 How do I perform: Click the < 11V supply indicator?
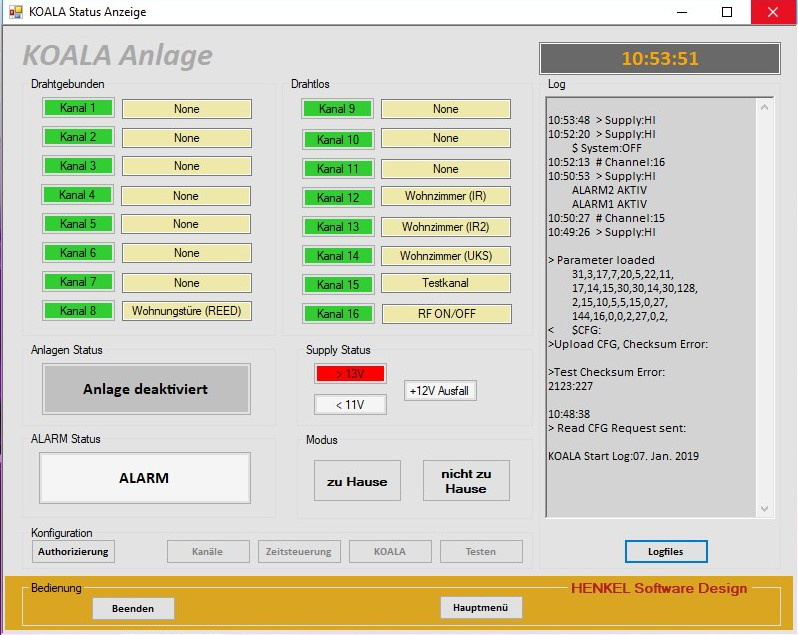point(350,405)
